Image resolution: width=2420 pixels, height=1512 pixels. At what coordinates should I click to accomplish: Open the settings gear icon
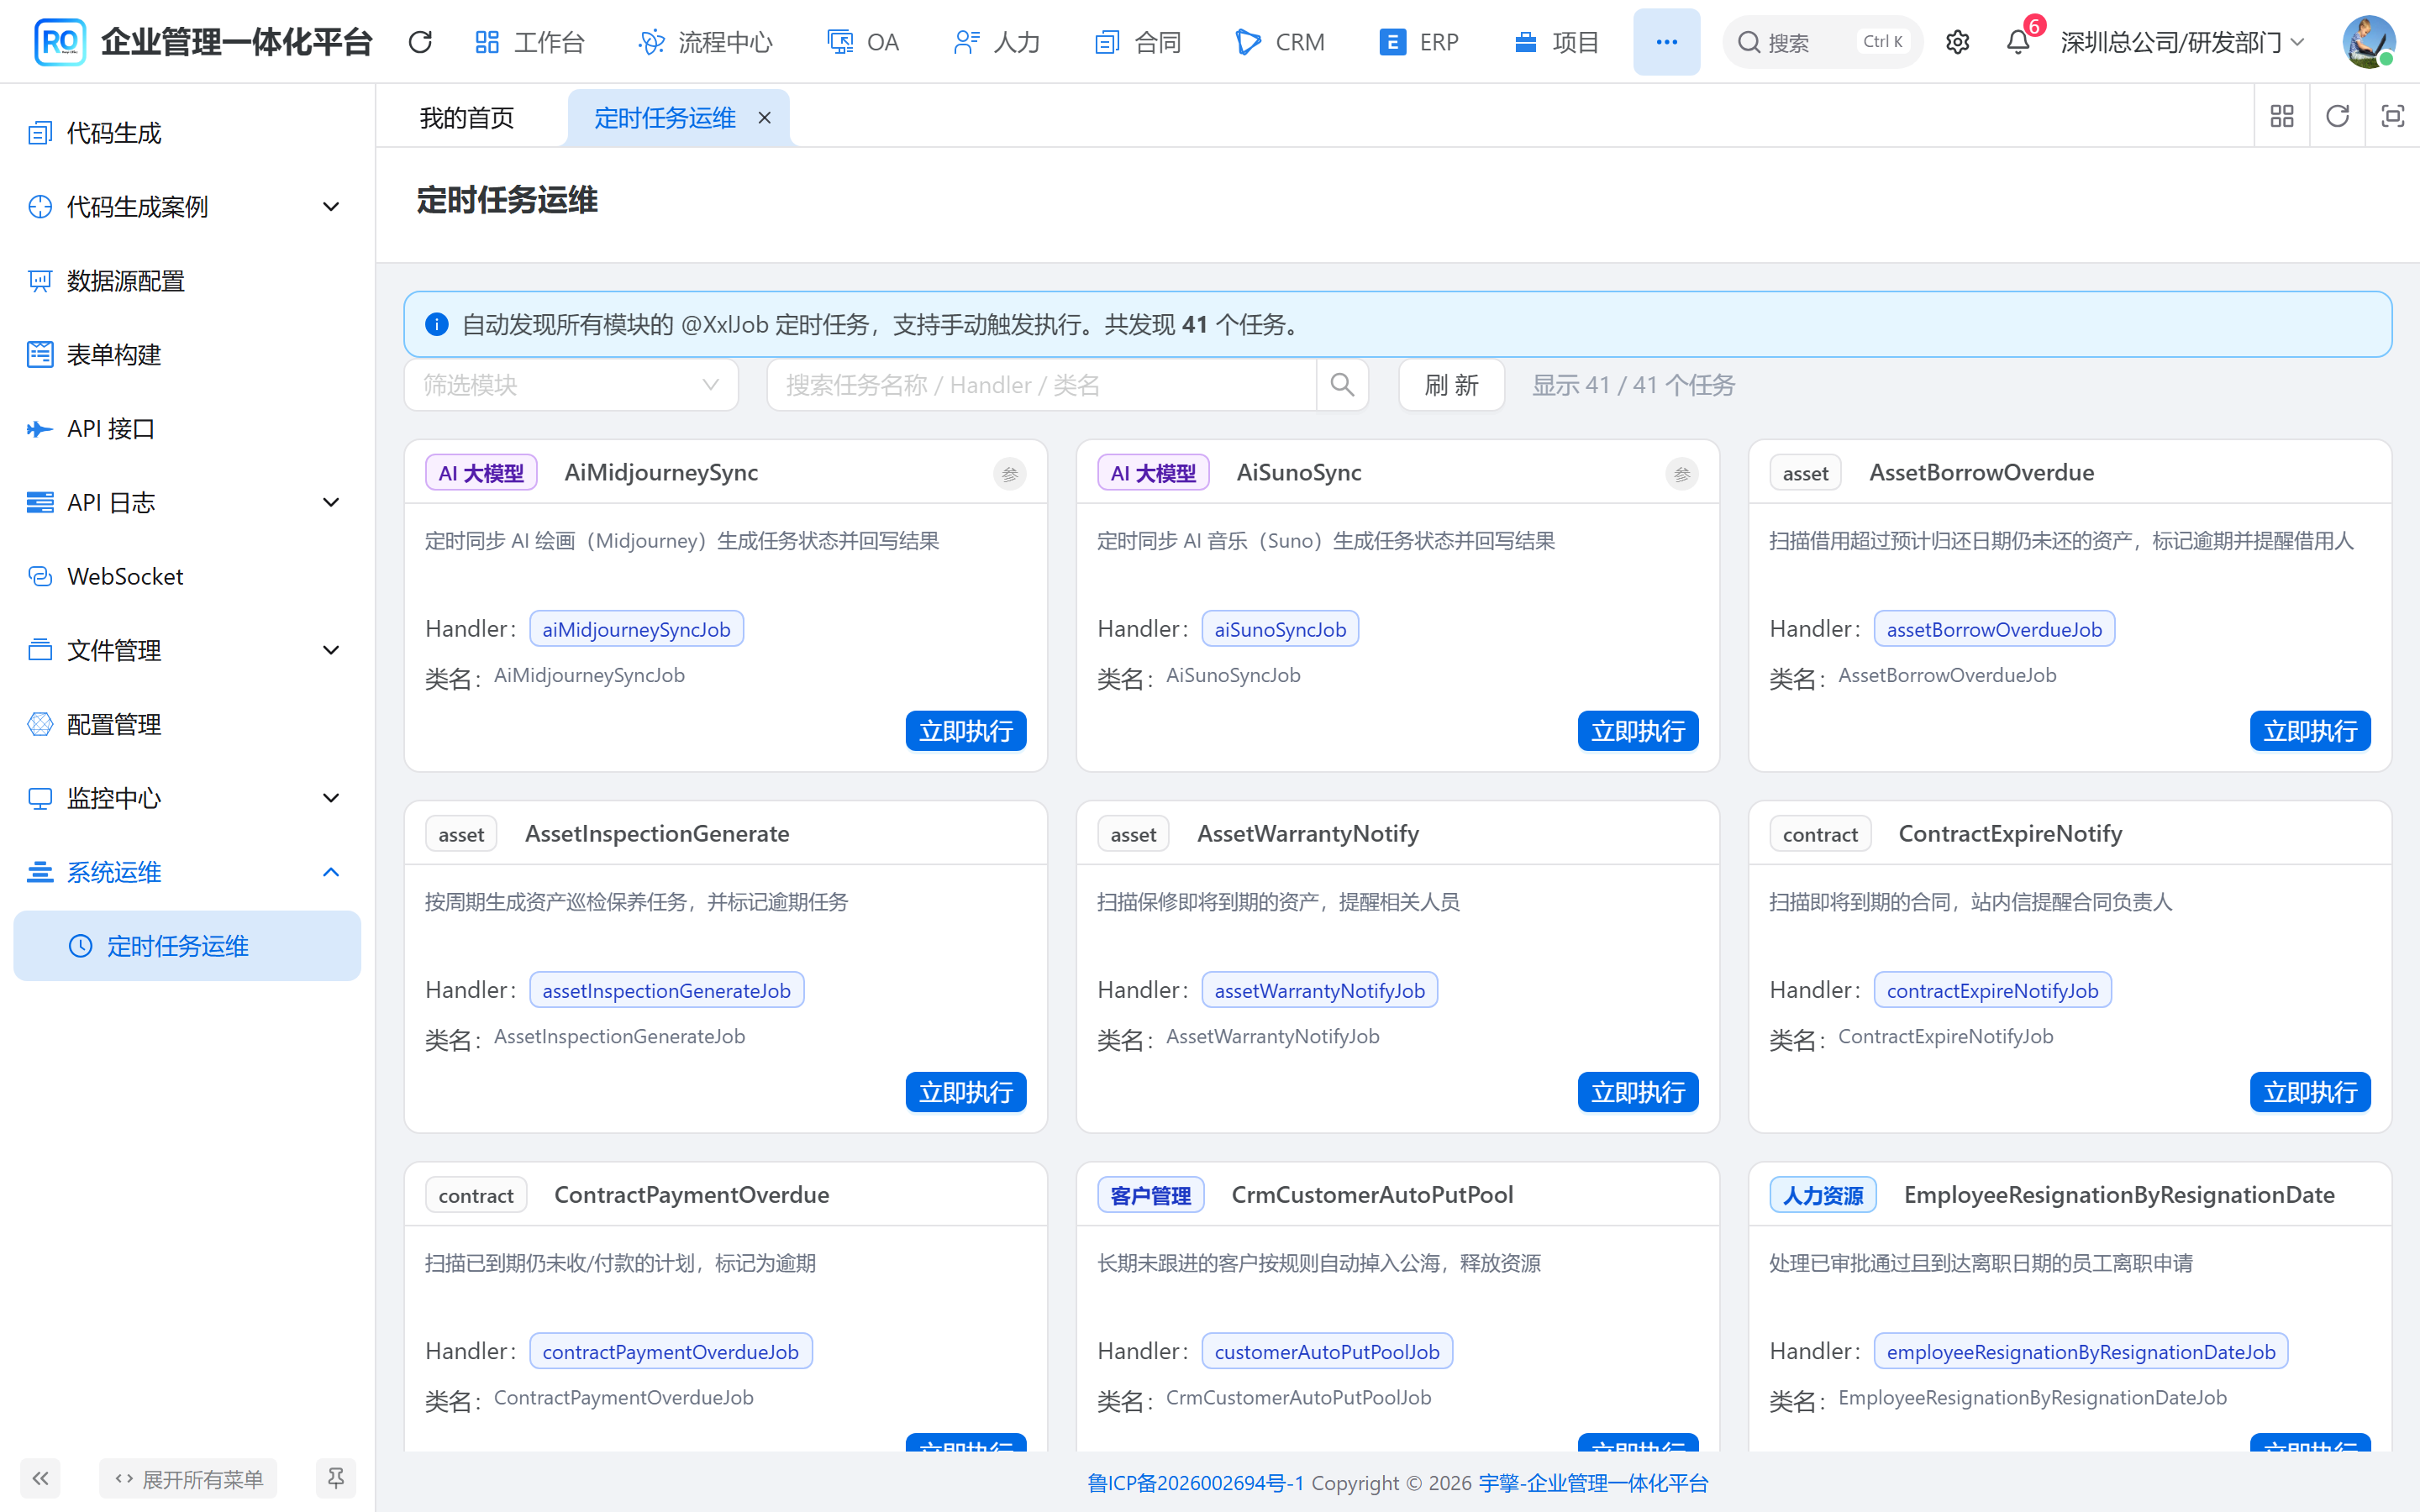[1957, 42]
